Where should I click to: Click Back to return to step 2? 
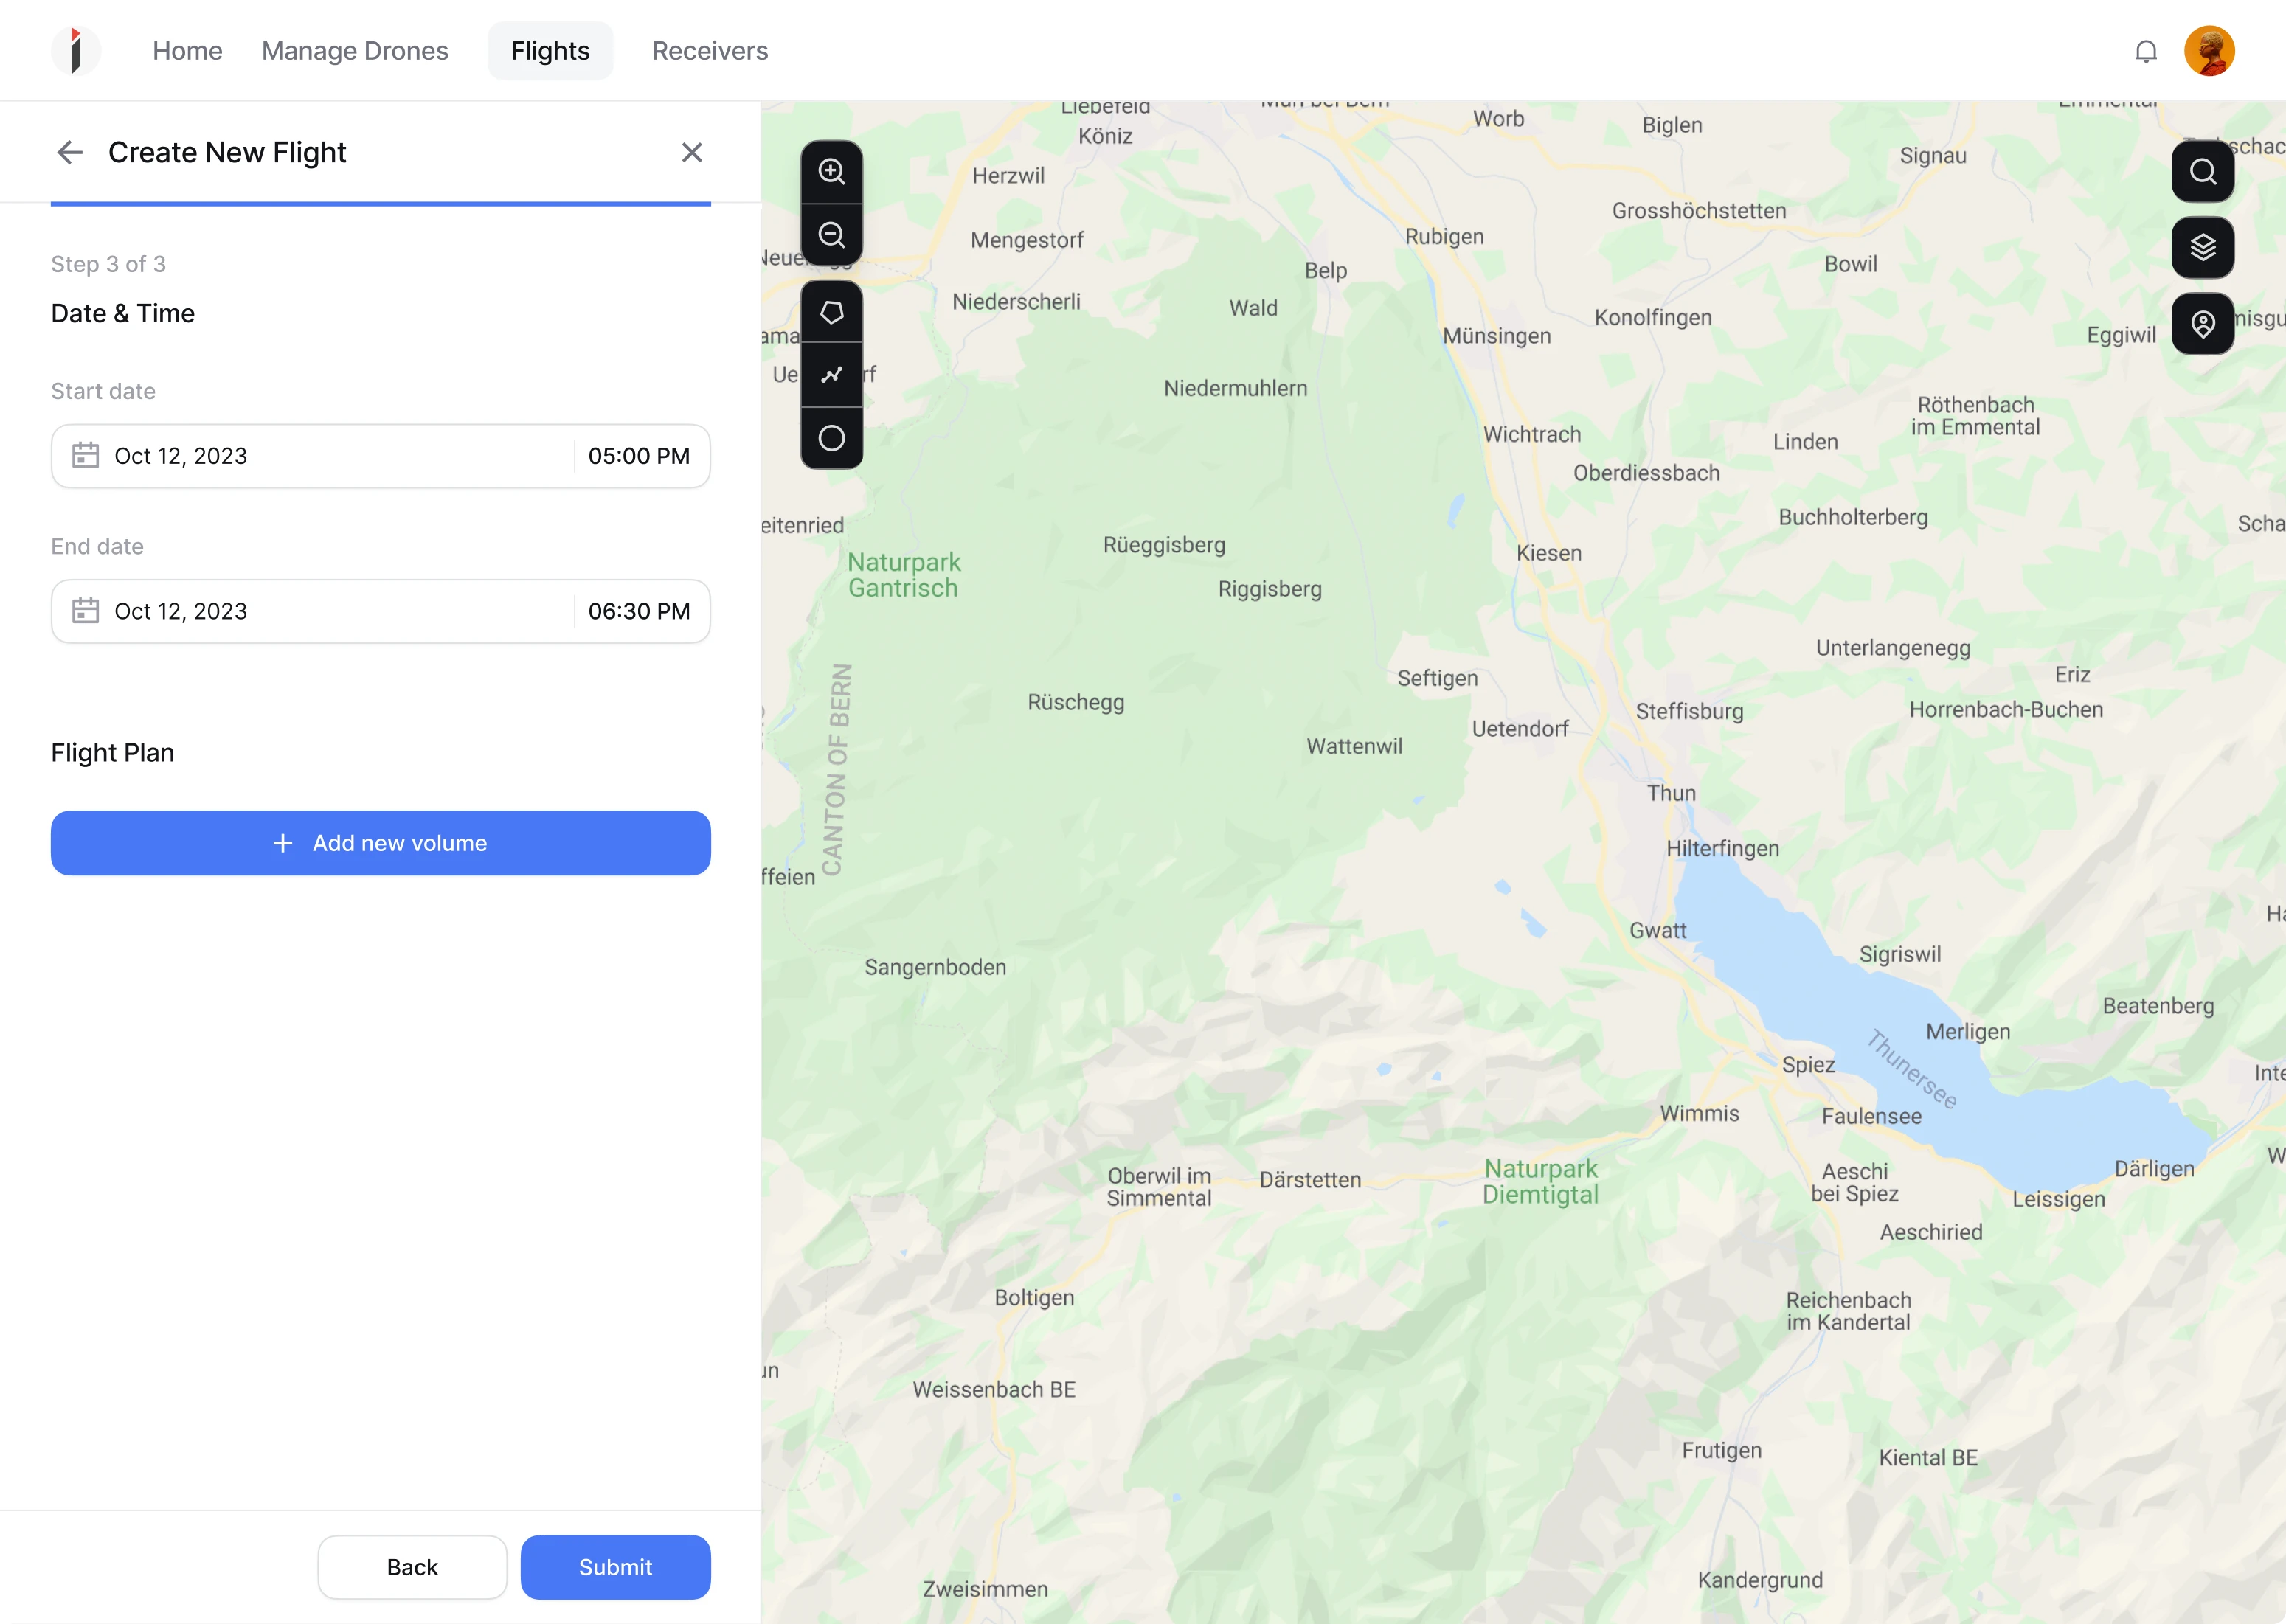pos(412,1567)
